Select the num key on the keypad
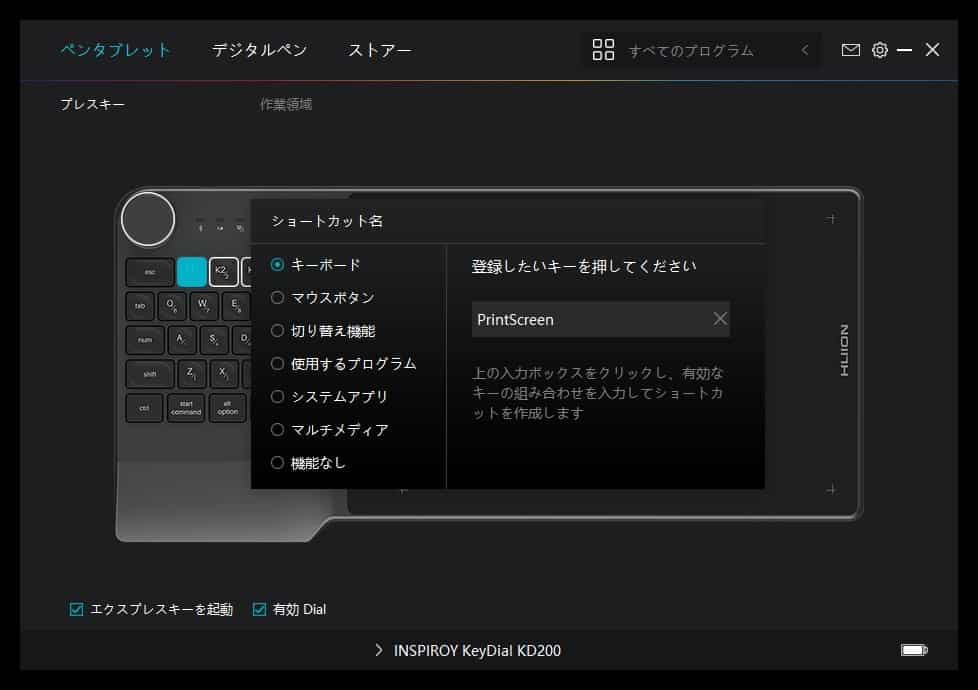The width and height of the screenshot is (978, 690). pyautogui.click(x=145, y=340)
